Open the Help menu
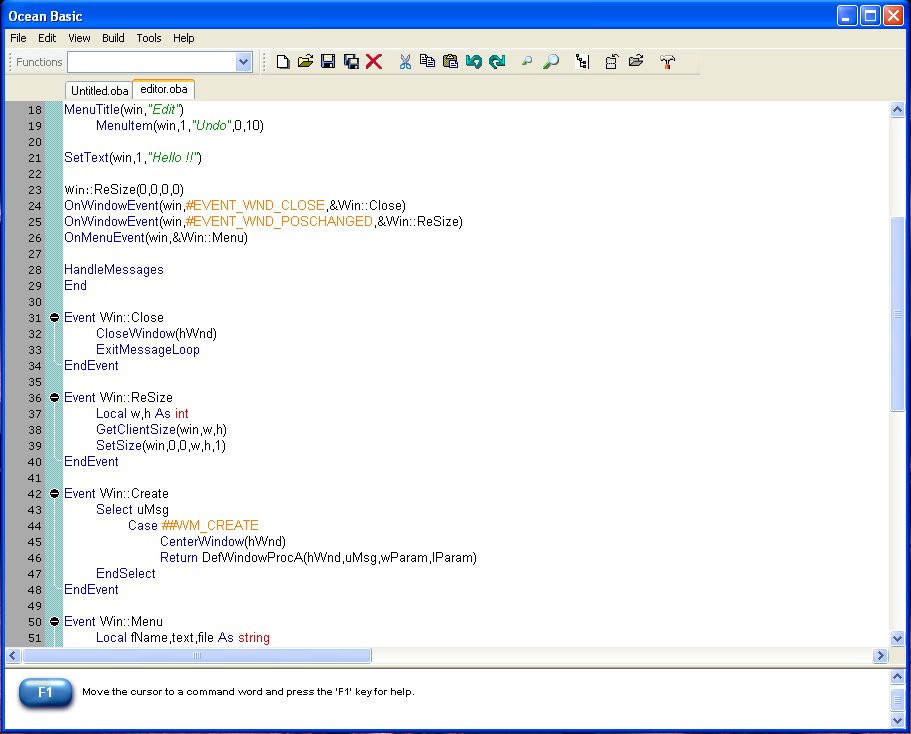The image size is (911, 734). click(184, 38)
